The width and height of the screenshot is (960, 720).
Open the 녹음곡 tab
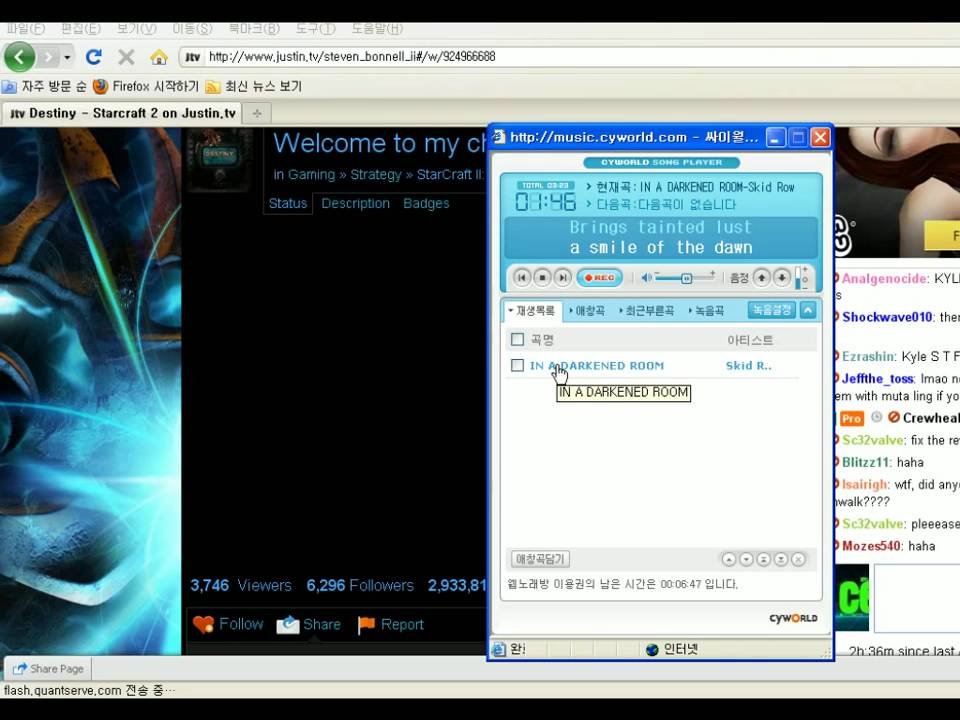[x=706, y=311]
